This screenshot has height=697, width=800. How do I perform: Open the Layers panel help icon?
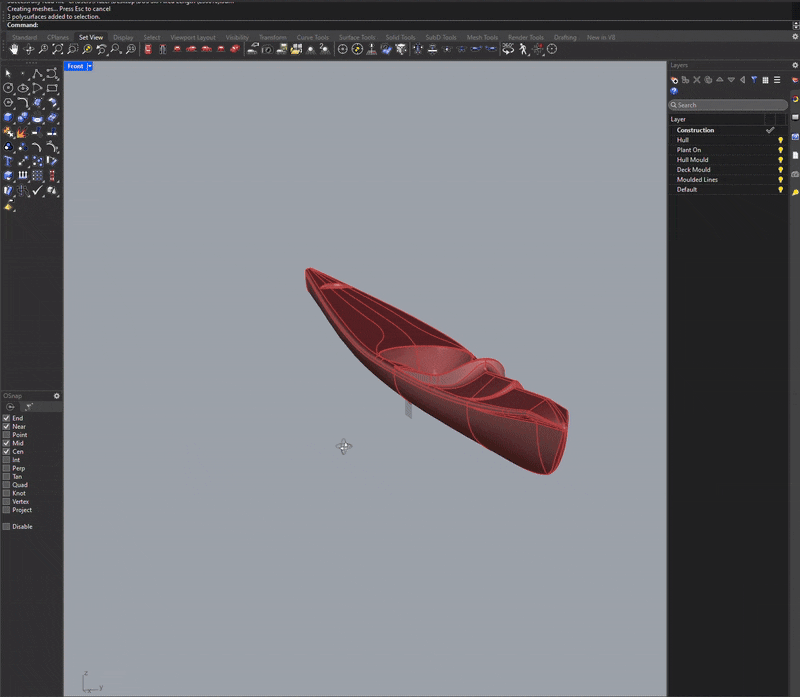coord(674,91)
